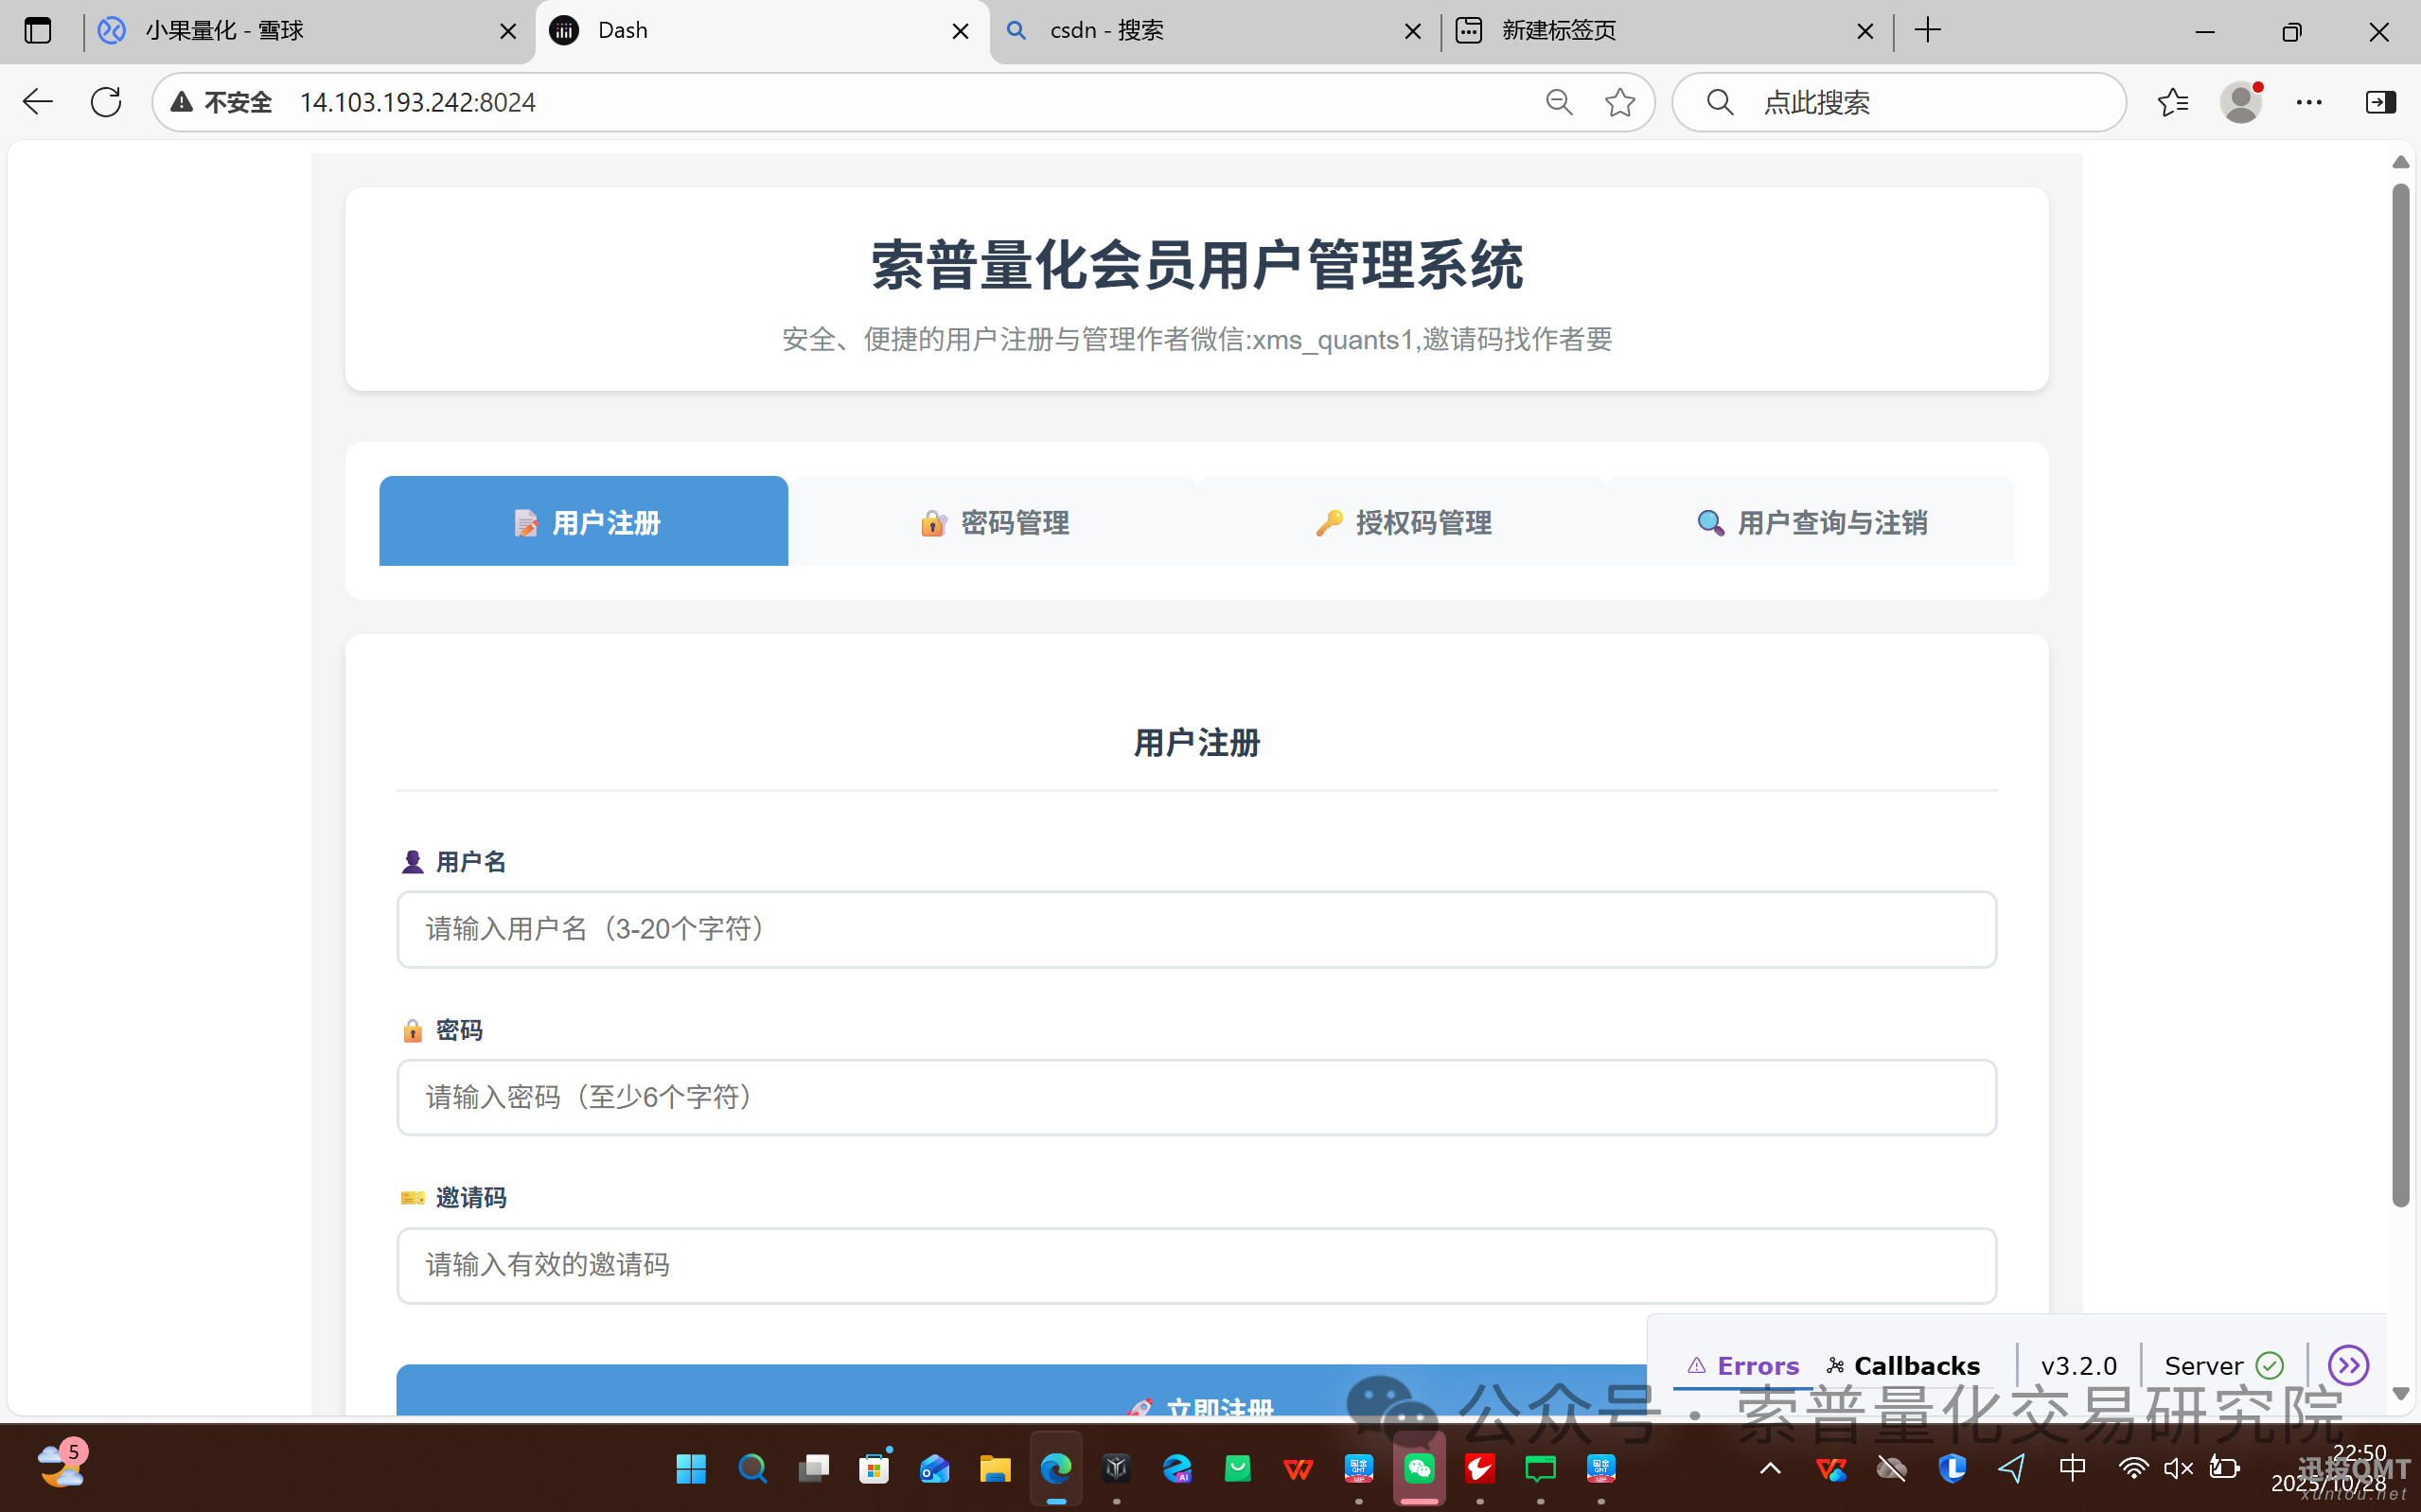Click the zoom out magnifier in address bar

click(1558, 102)
